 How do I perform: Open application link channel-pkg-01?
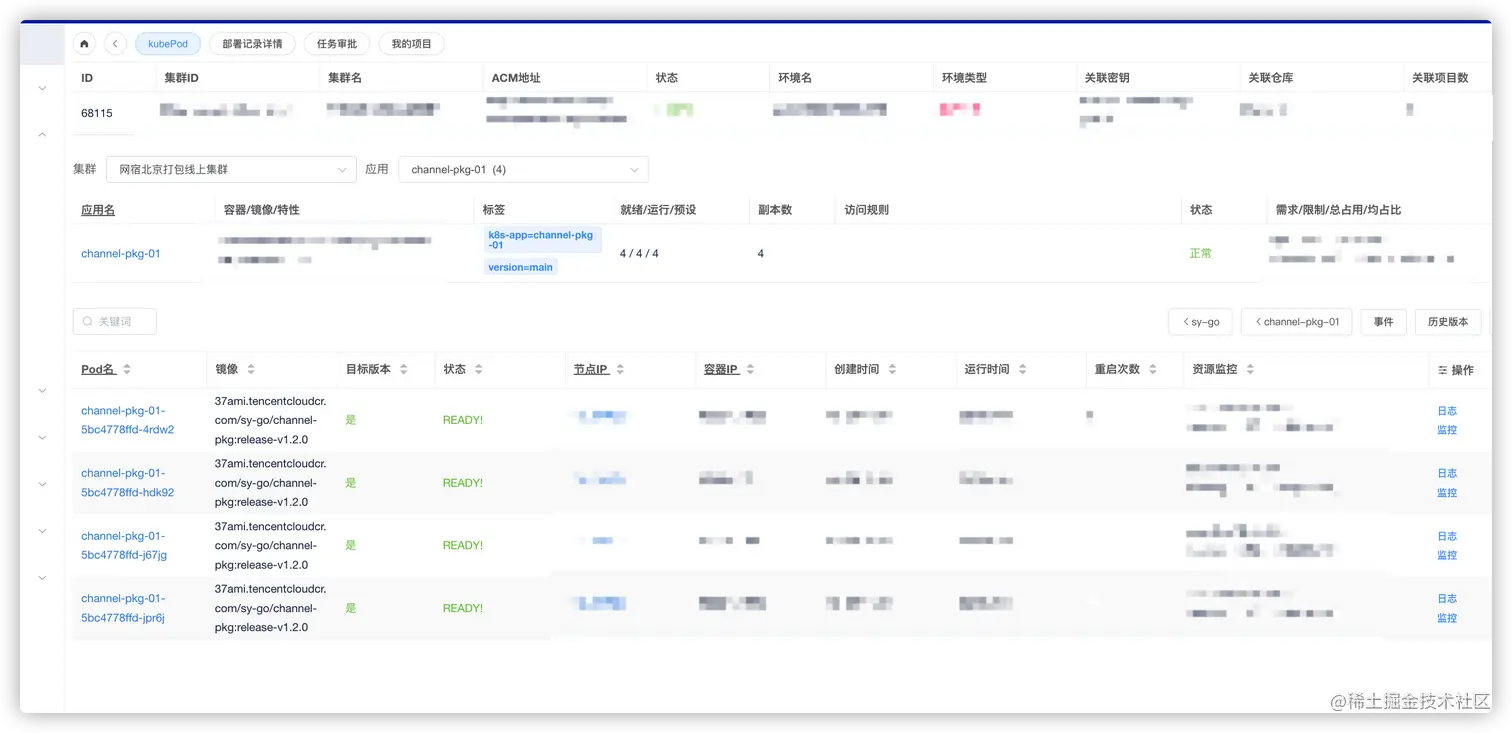121,254
